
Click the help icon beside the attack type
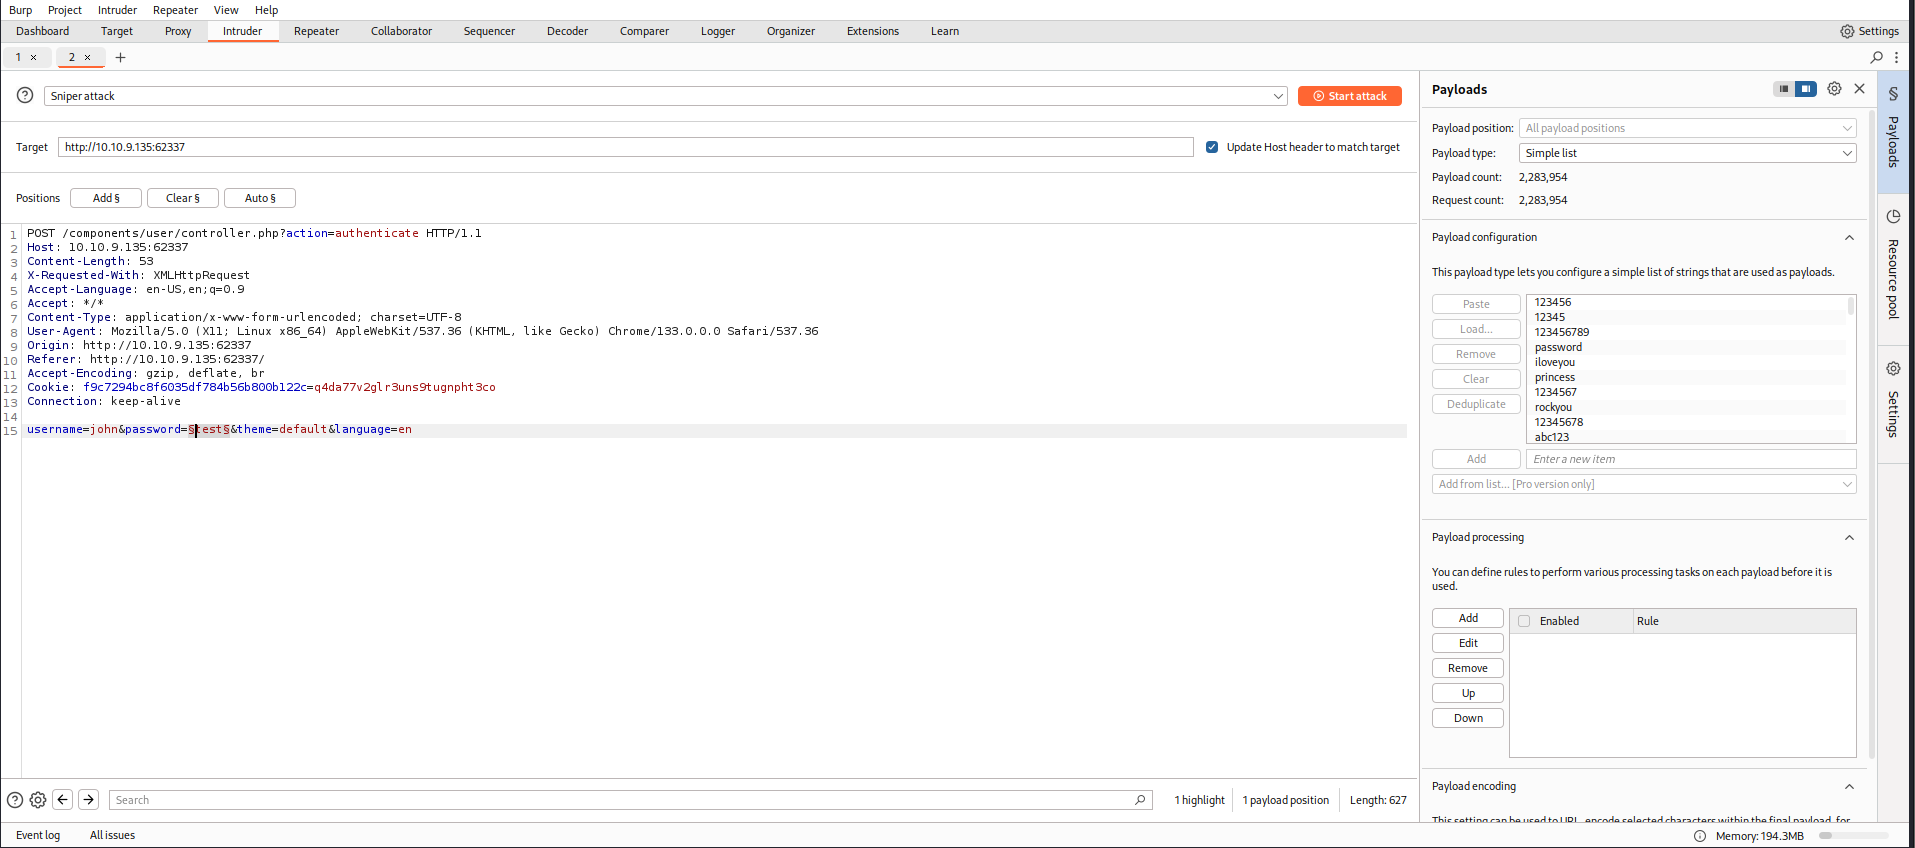pyautogui.click(x=25, y=95)
